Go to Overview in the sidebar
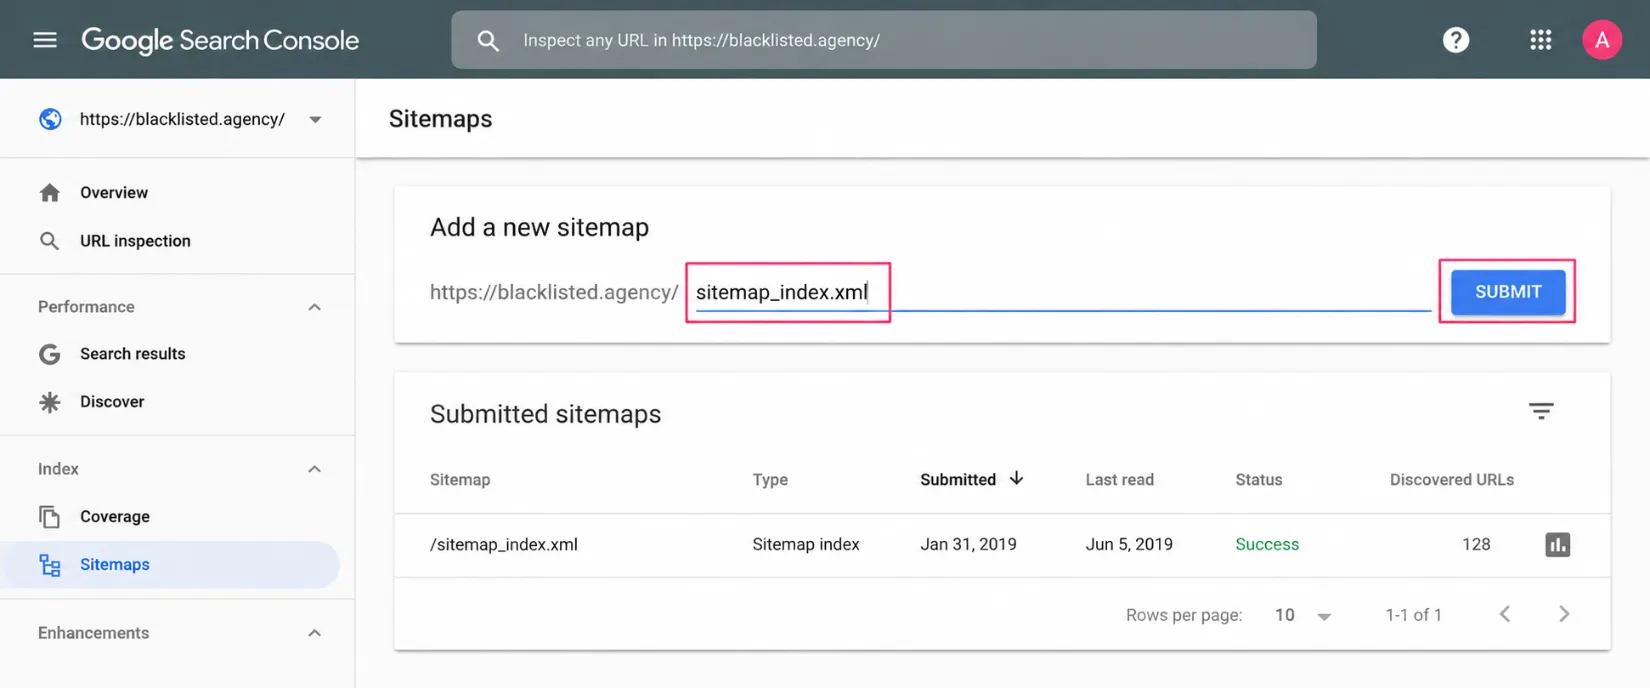This screenshot has height=688, width=1650. [114, 192]
